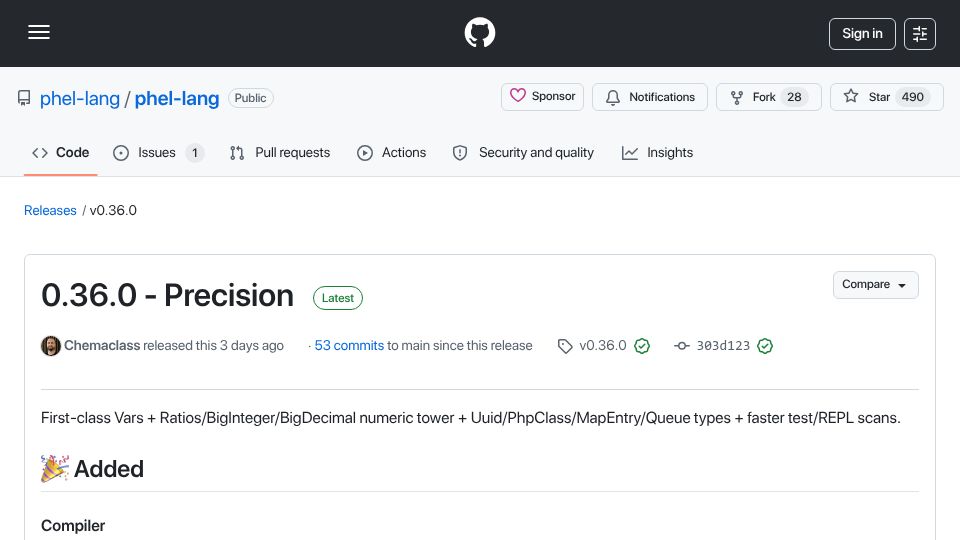The height and width of the screenshot is (540, 960).
Task: Open the Chemaclass author profile link
Action: [102, 345]
